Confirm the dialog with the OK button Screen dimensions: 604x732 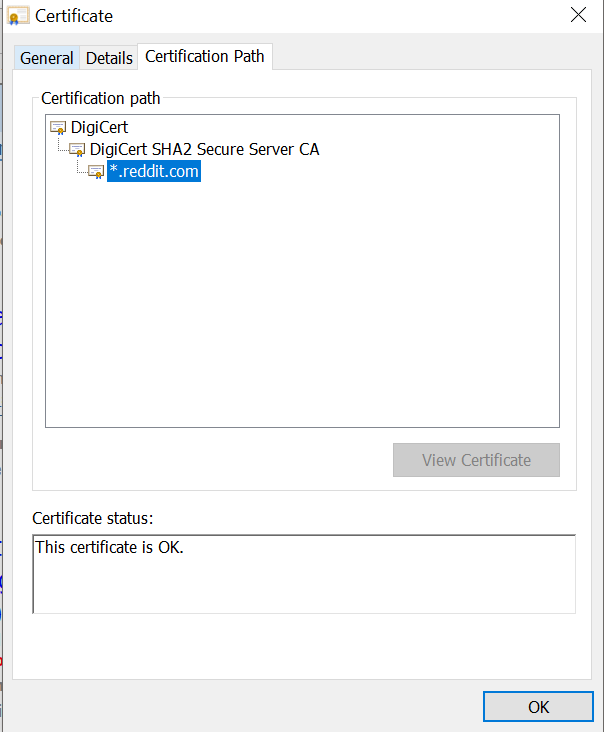click(x=538, y=706)
